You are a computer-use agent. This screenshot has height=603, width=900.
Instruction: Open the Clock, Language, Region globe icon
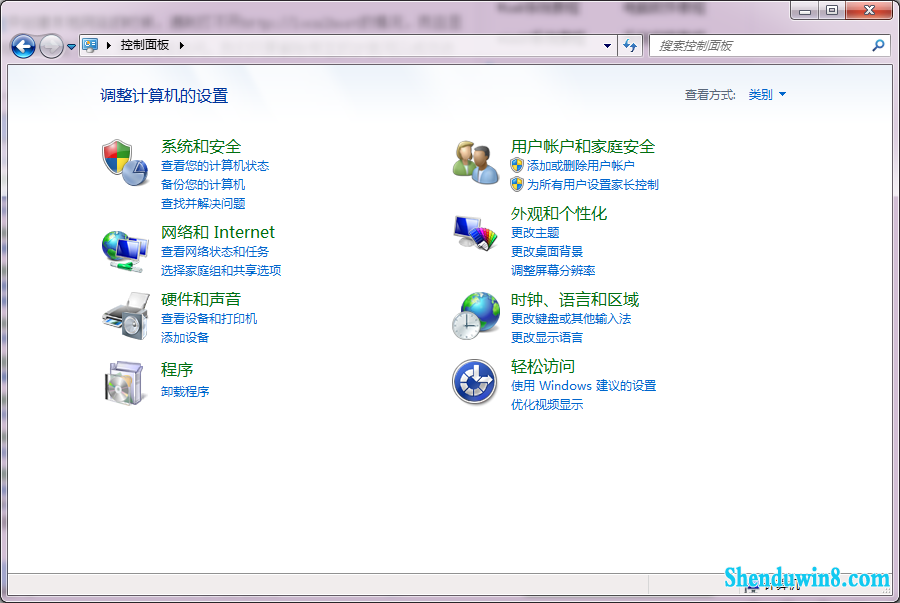pyautogui.click(x=475, y=316)
